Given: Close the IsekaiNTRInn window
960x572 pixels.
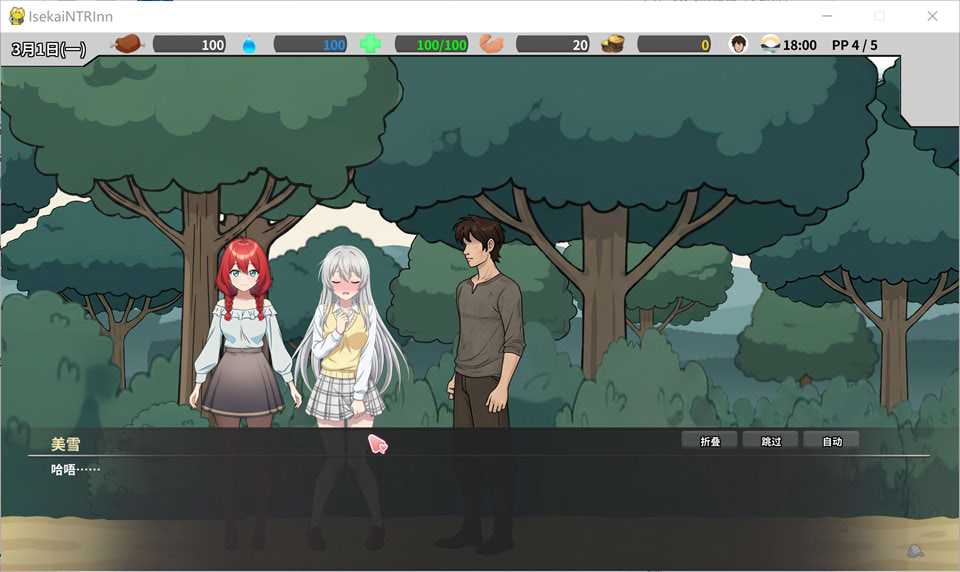Looking at the screenshot, I should tap(932, 16).
